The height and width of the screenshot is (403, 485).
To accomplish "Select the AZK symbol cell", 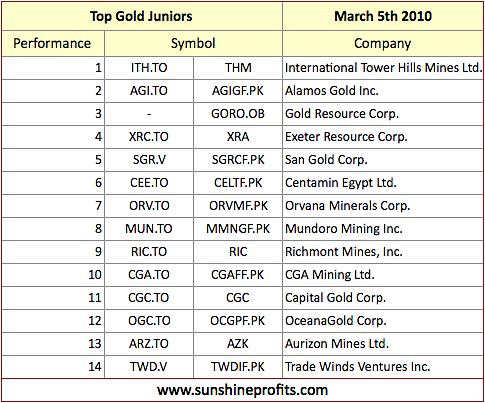I will (x=238, y=344).
